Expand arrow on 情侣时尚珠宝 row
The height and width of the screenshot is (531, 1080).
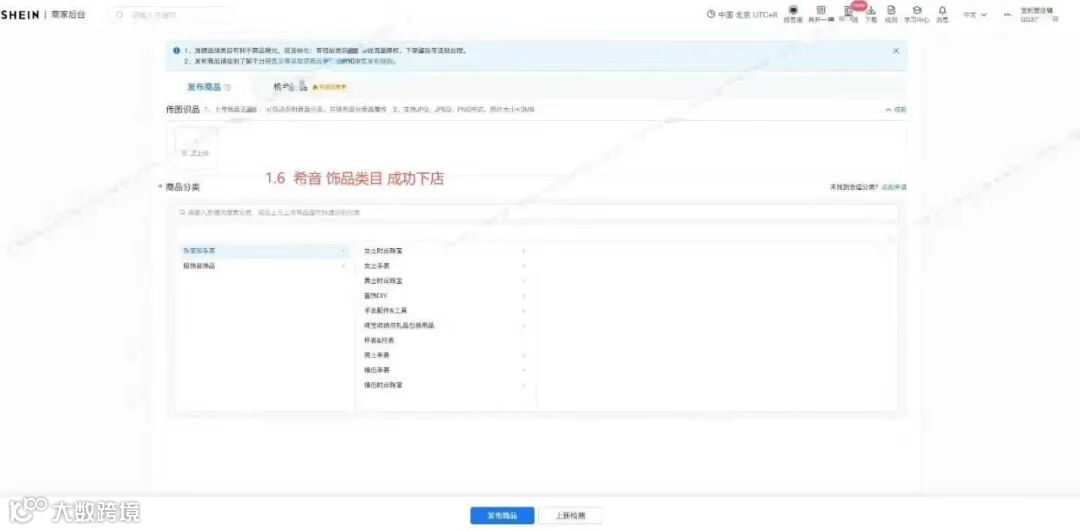(523, 385)
